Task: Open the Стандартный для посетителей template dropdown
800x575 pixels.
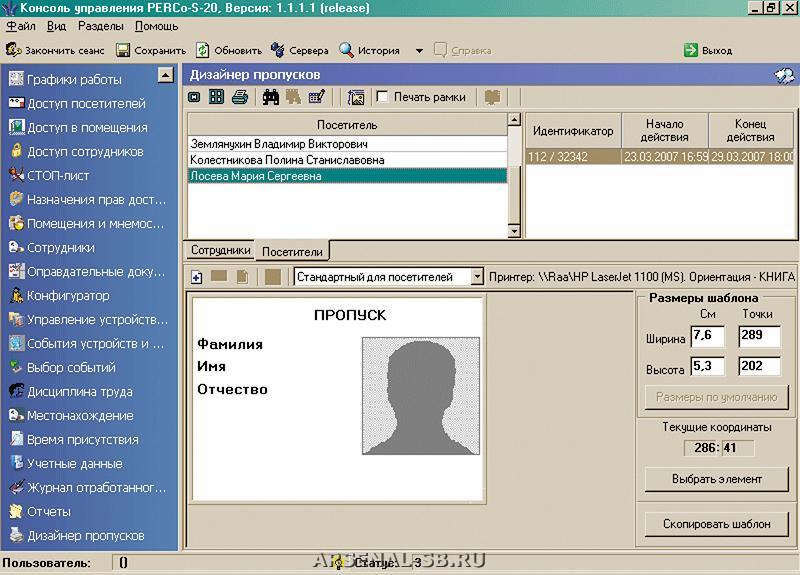Action: tap(476, 277)
